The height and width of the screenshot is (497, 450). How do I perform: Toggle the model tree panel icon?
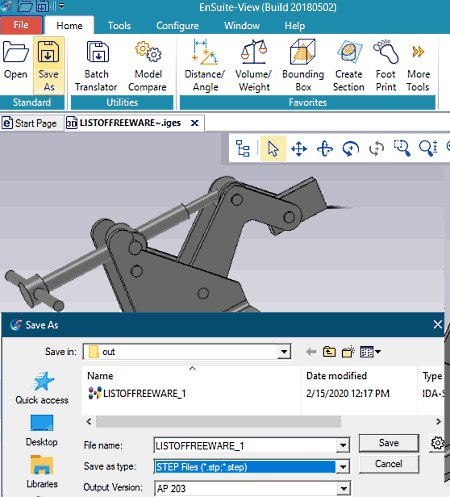pos(243,148)
